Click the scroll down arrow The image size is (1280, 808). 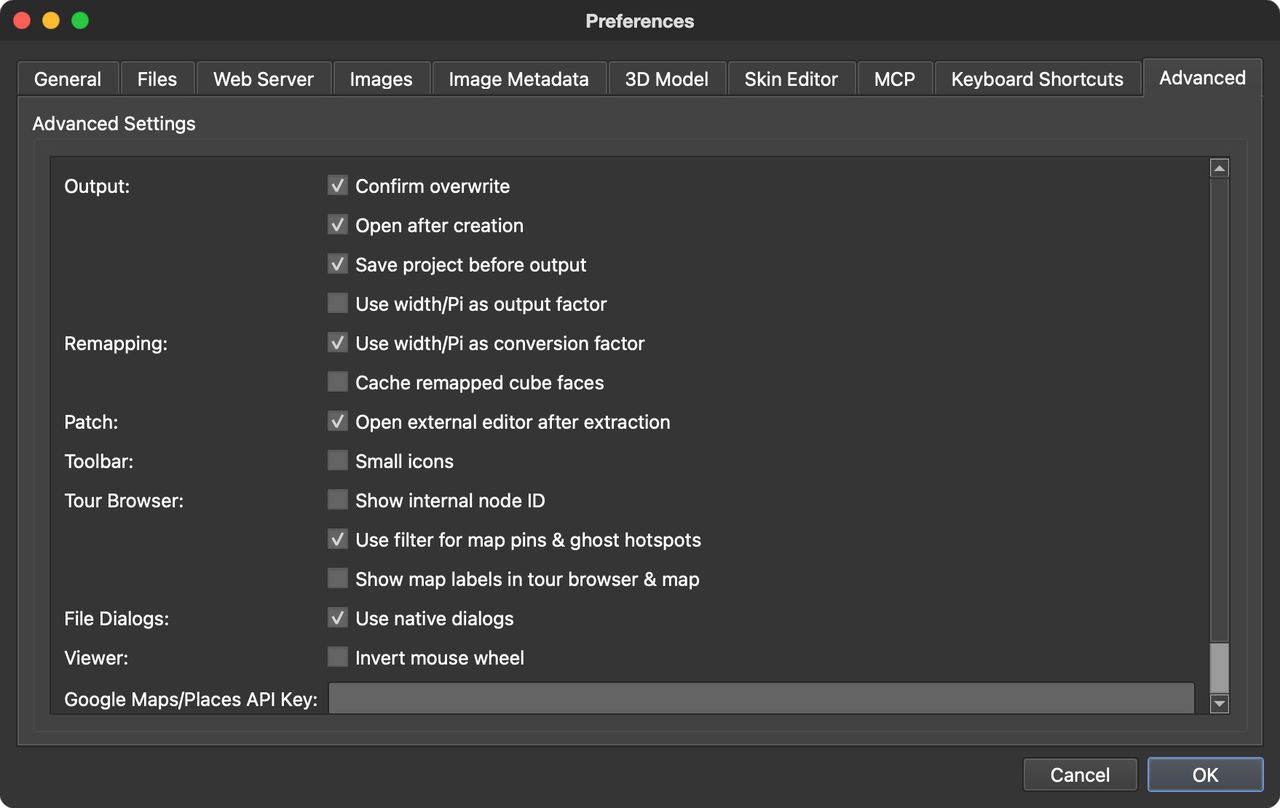(x=1219, y=704)
